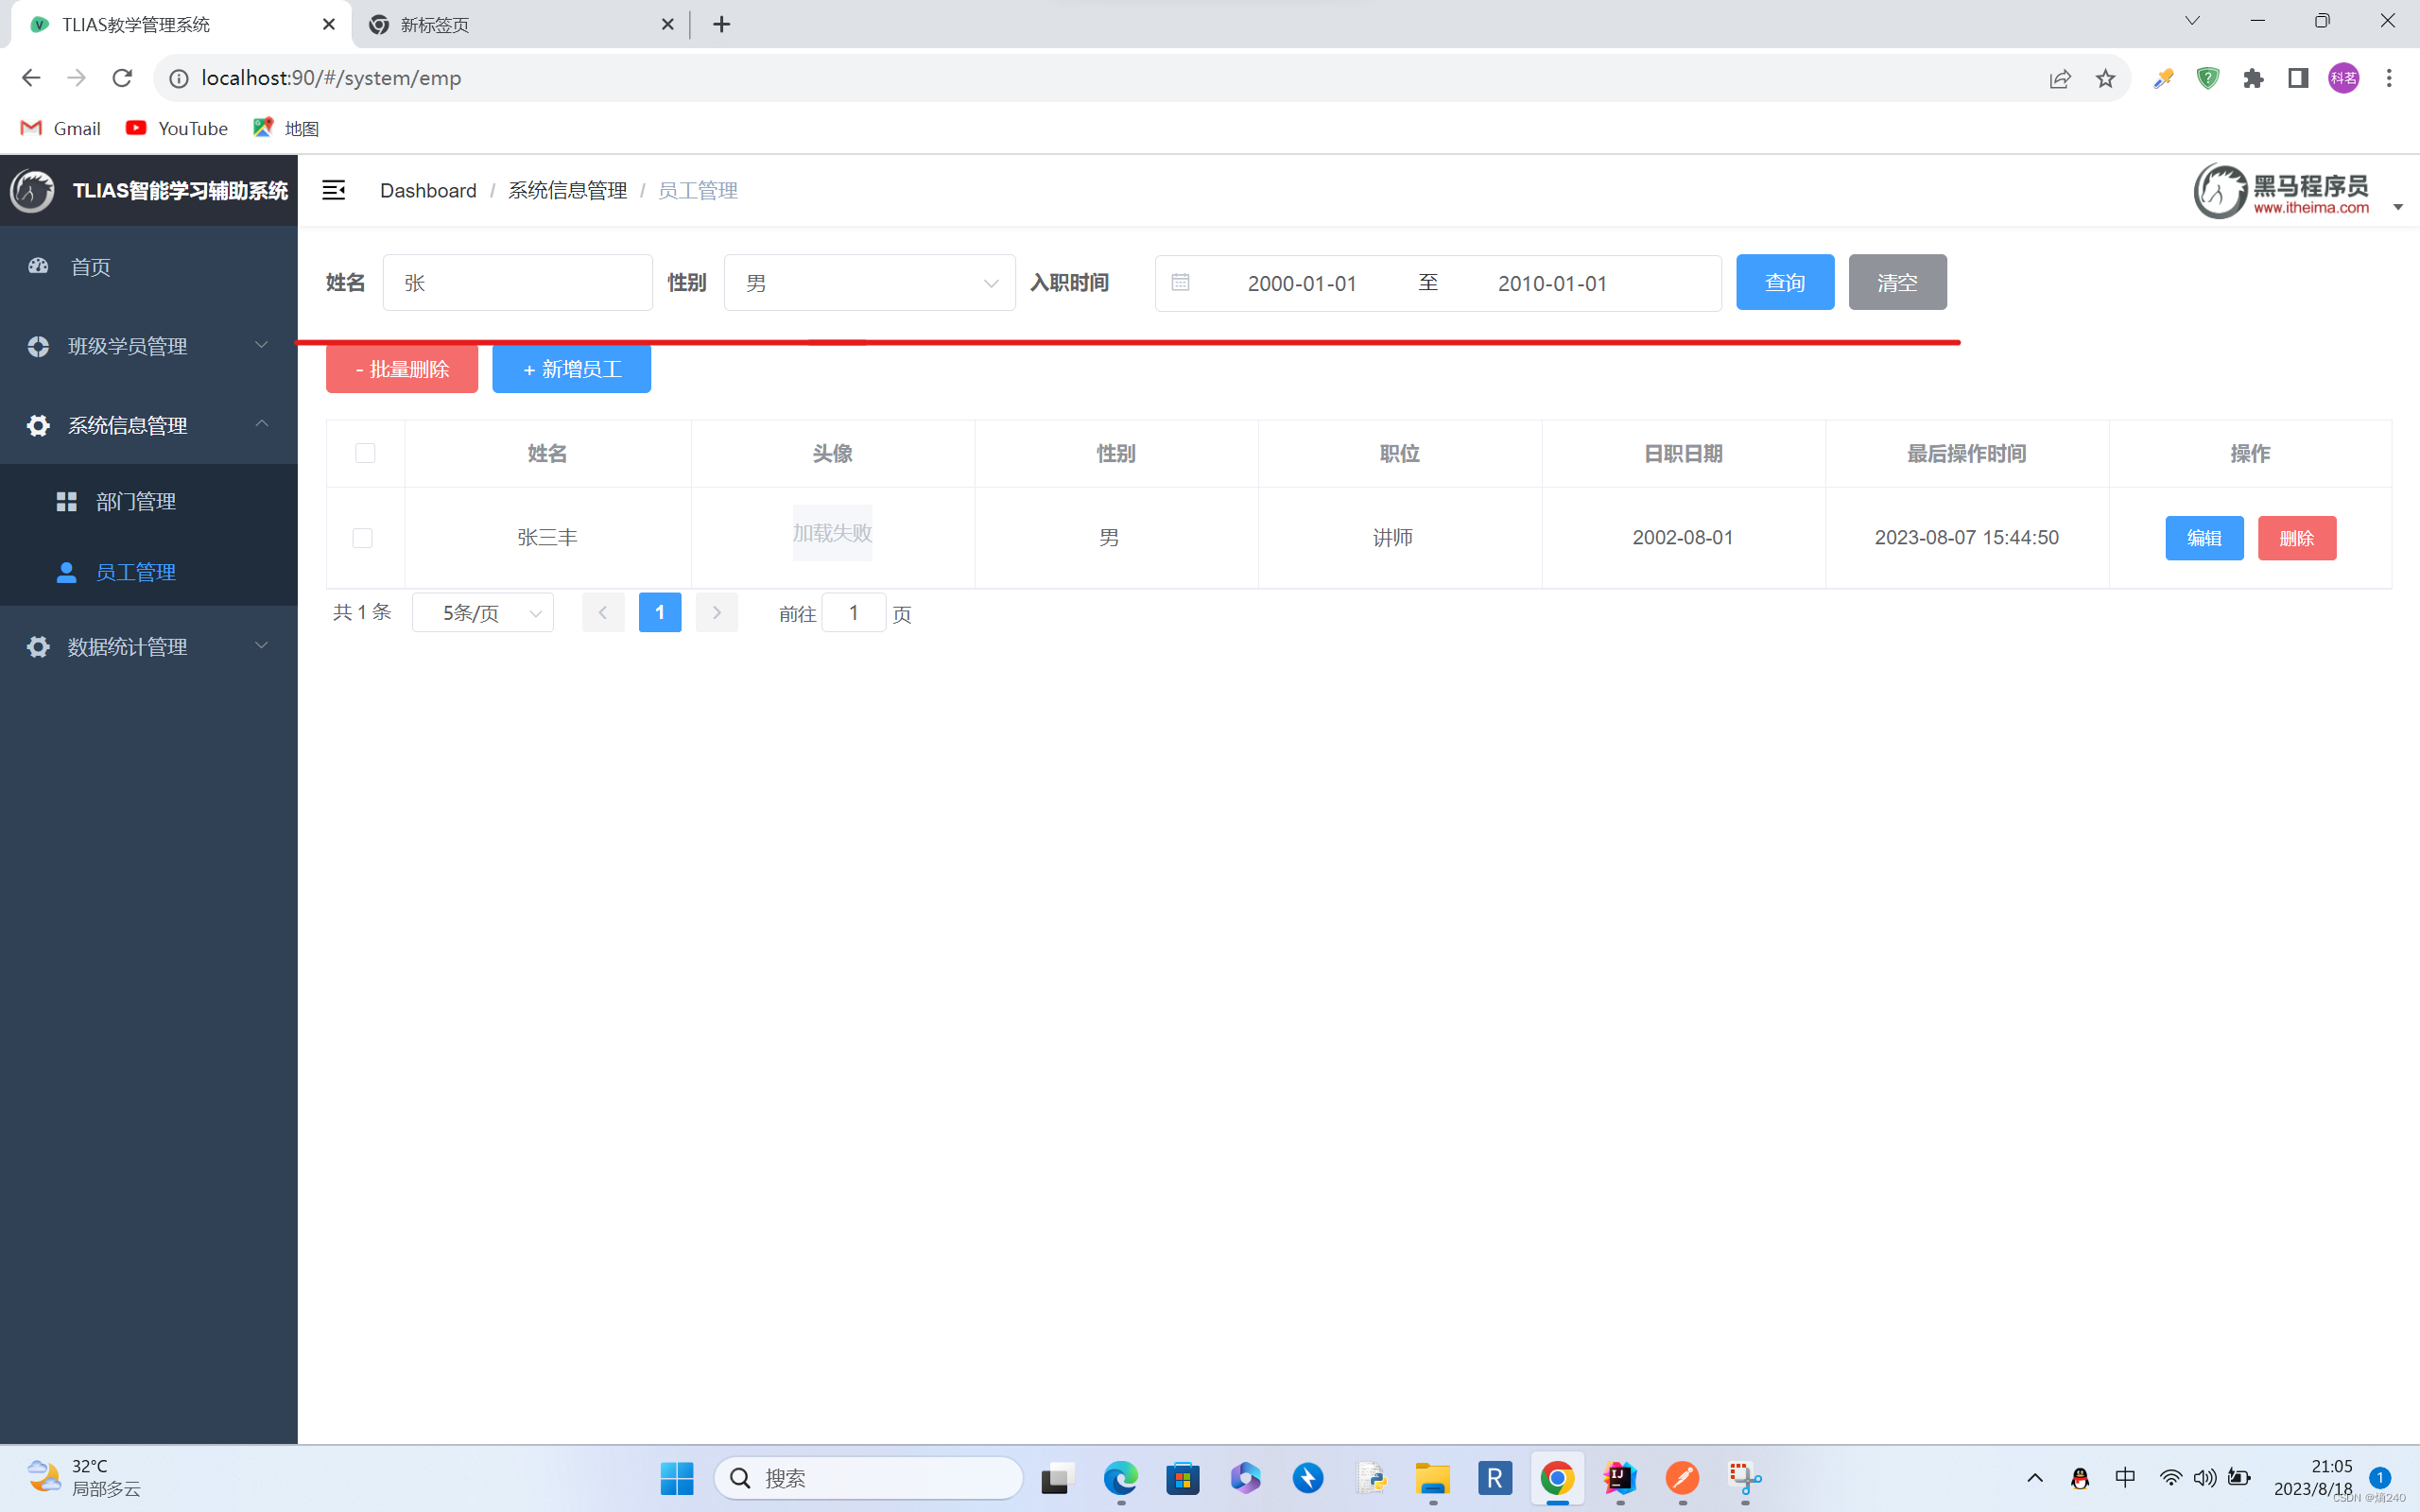Click 编辑 button for 张三丰
Image resolution: width=2420 pixels, height=1512 pixels.
(2204, 538)
